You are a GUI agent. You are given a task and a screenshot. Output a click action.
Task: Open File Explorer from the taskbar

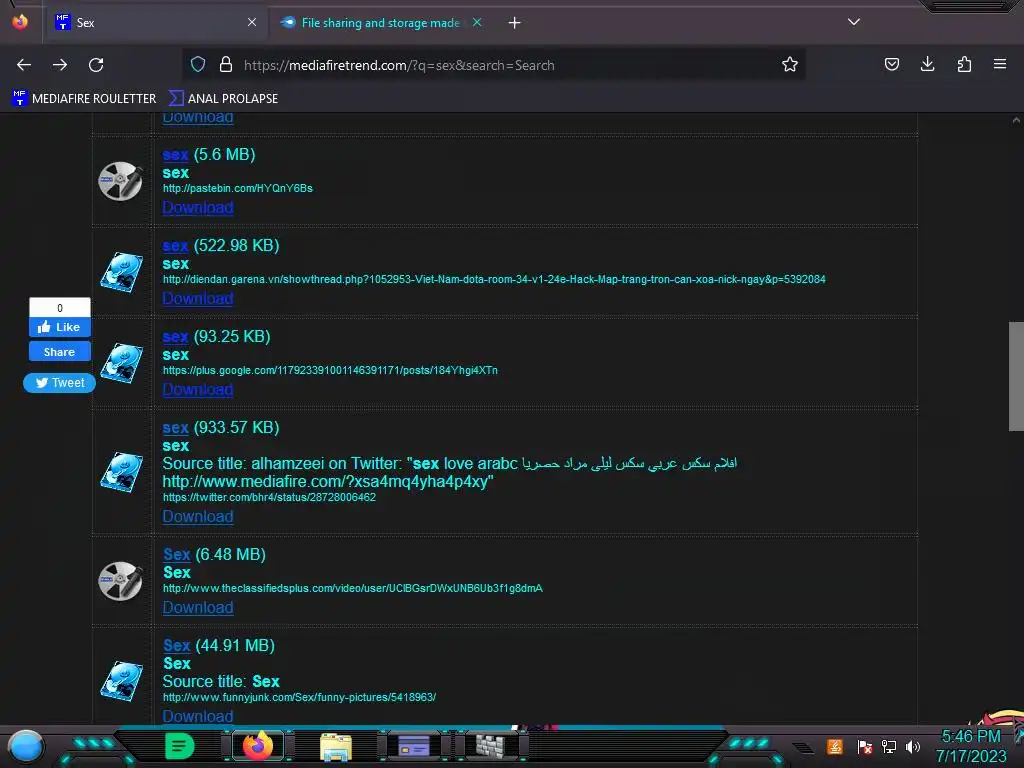336,746
